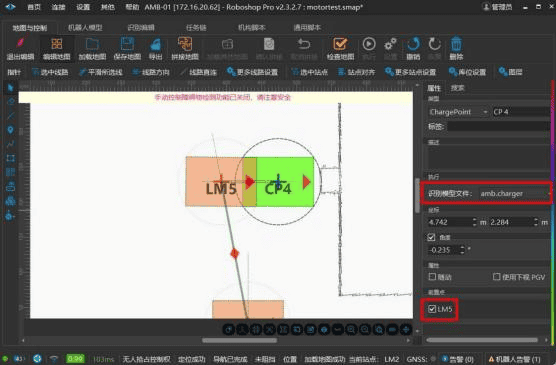Click the 撤销 undo arrow icon
This screenshot has width=556, height=365.
(x=413, y=44)
